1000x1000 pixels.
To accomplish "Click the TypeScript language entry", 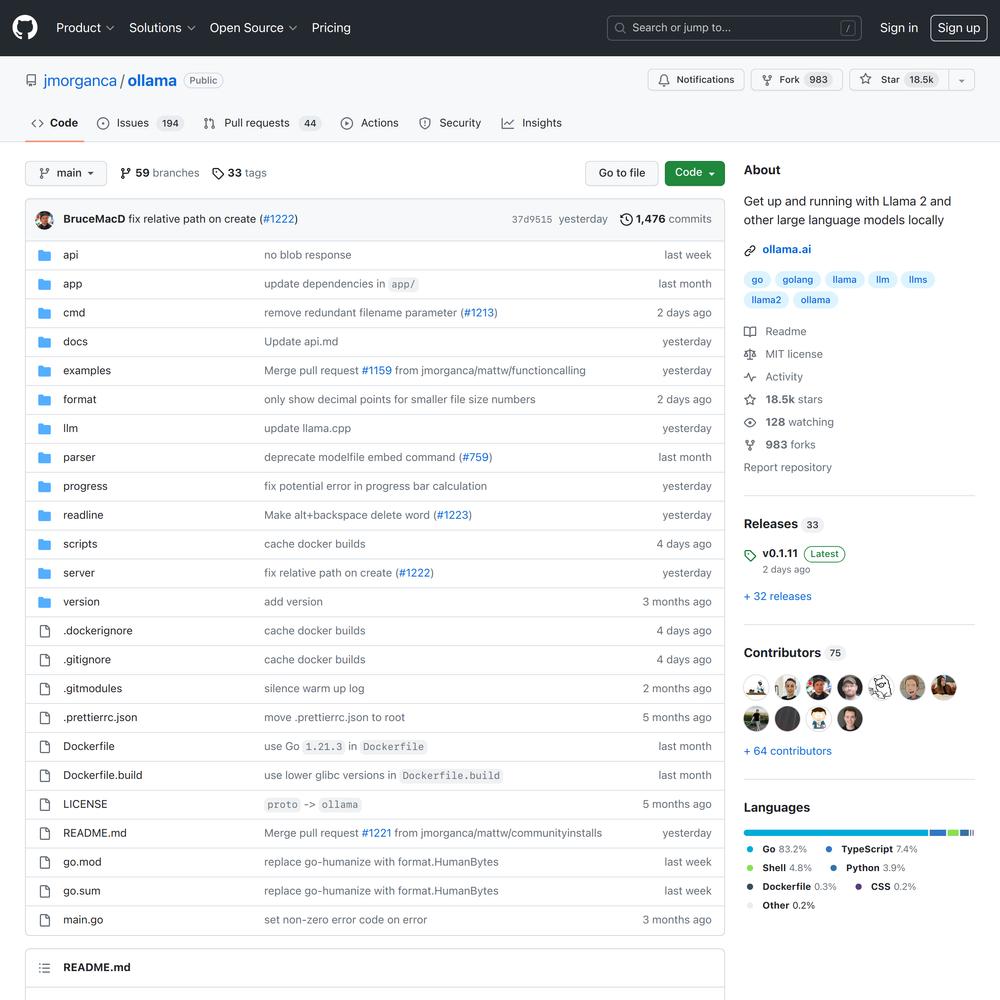I will (x=871, y=849).
